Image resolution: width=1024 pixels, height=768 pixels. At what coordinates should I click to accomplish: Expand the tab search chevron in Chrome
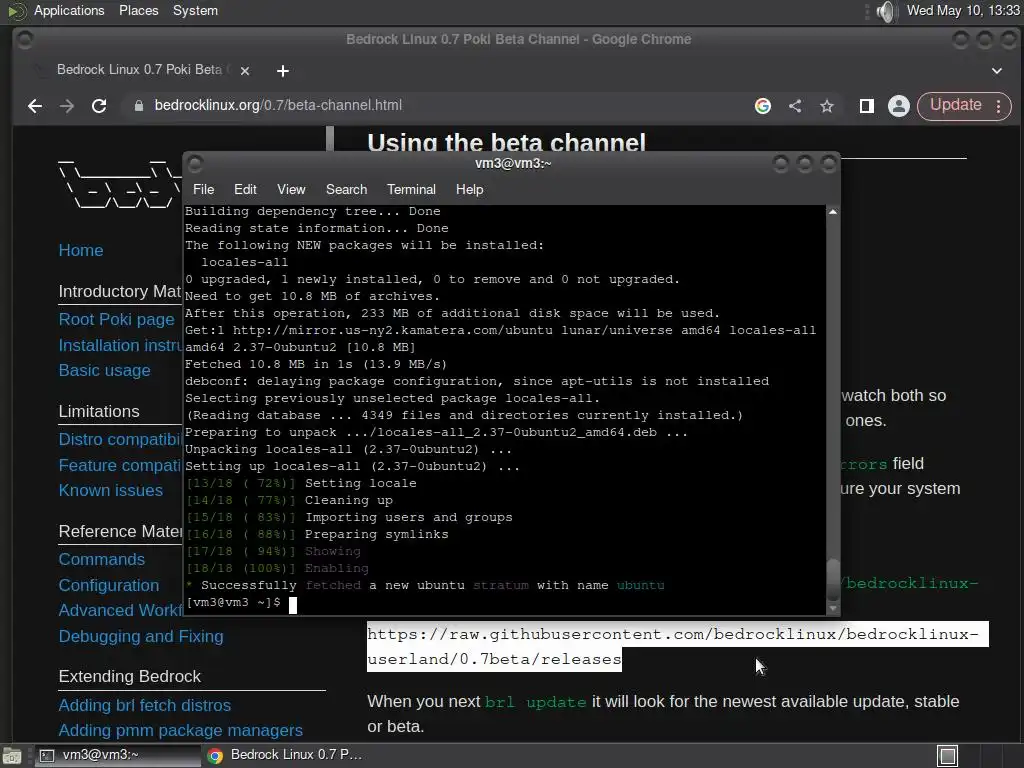point(997,71)
